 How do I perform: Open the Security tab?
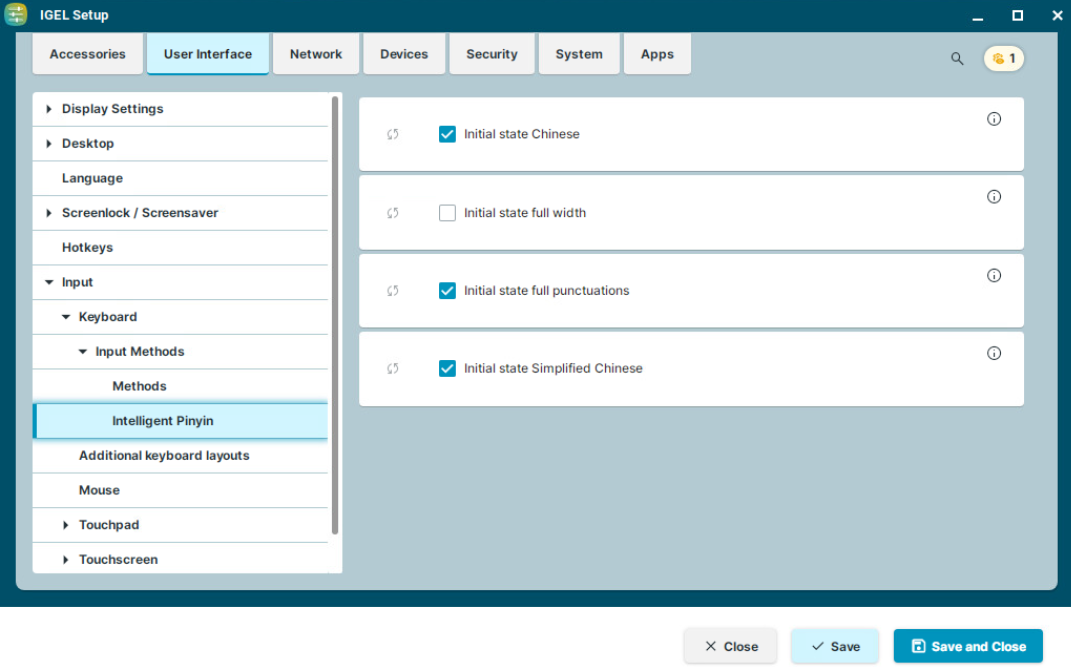tap(491, 55)
